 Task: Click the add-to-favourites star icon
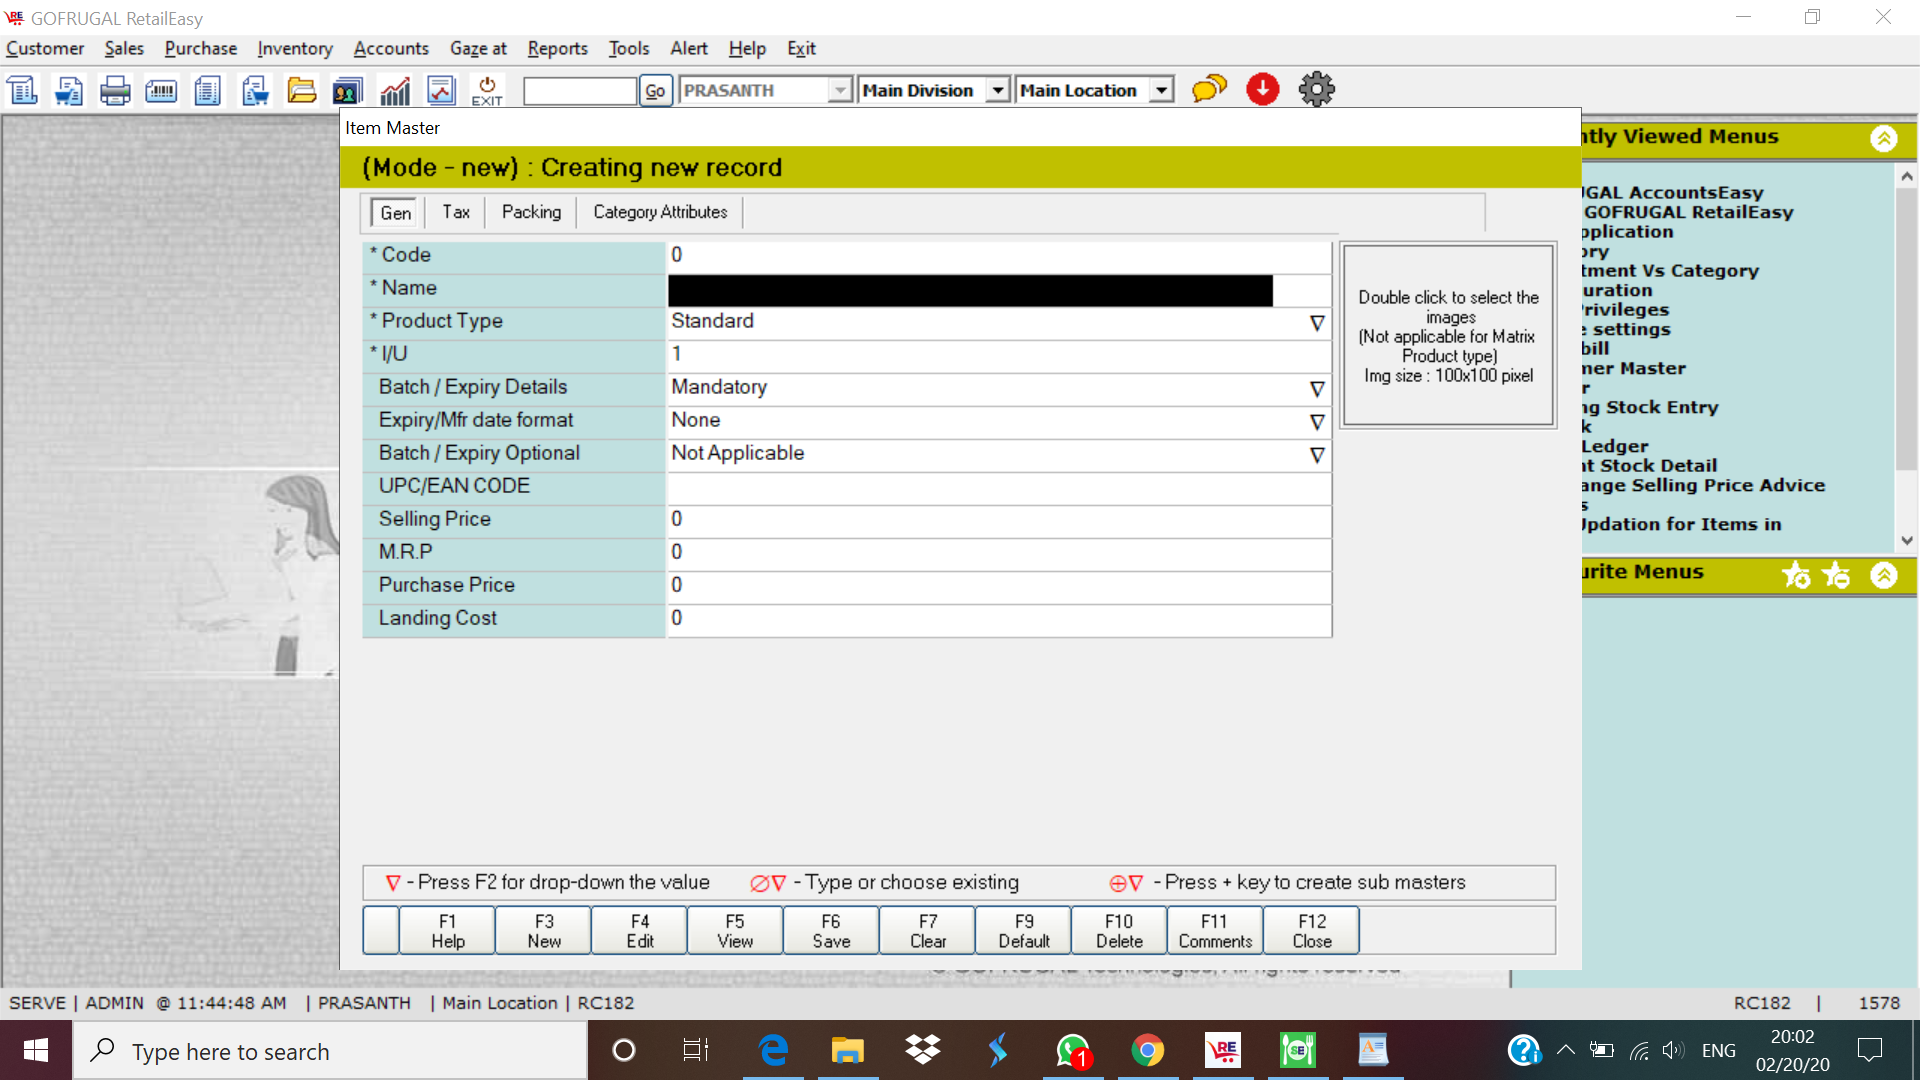tap(1796, 575)
